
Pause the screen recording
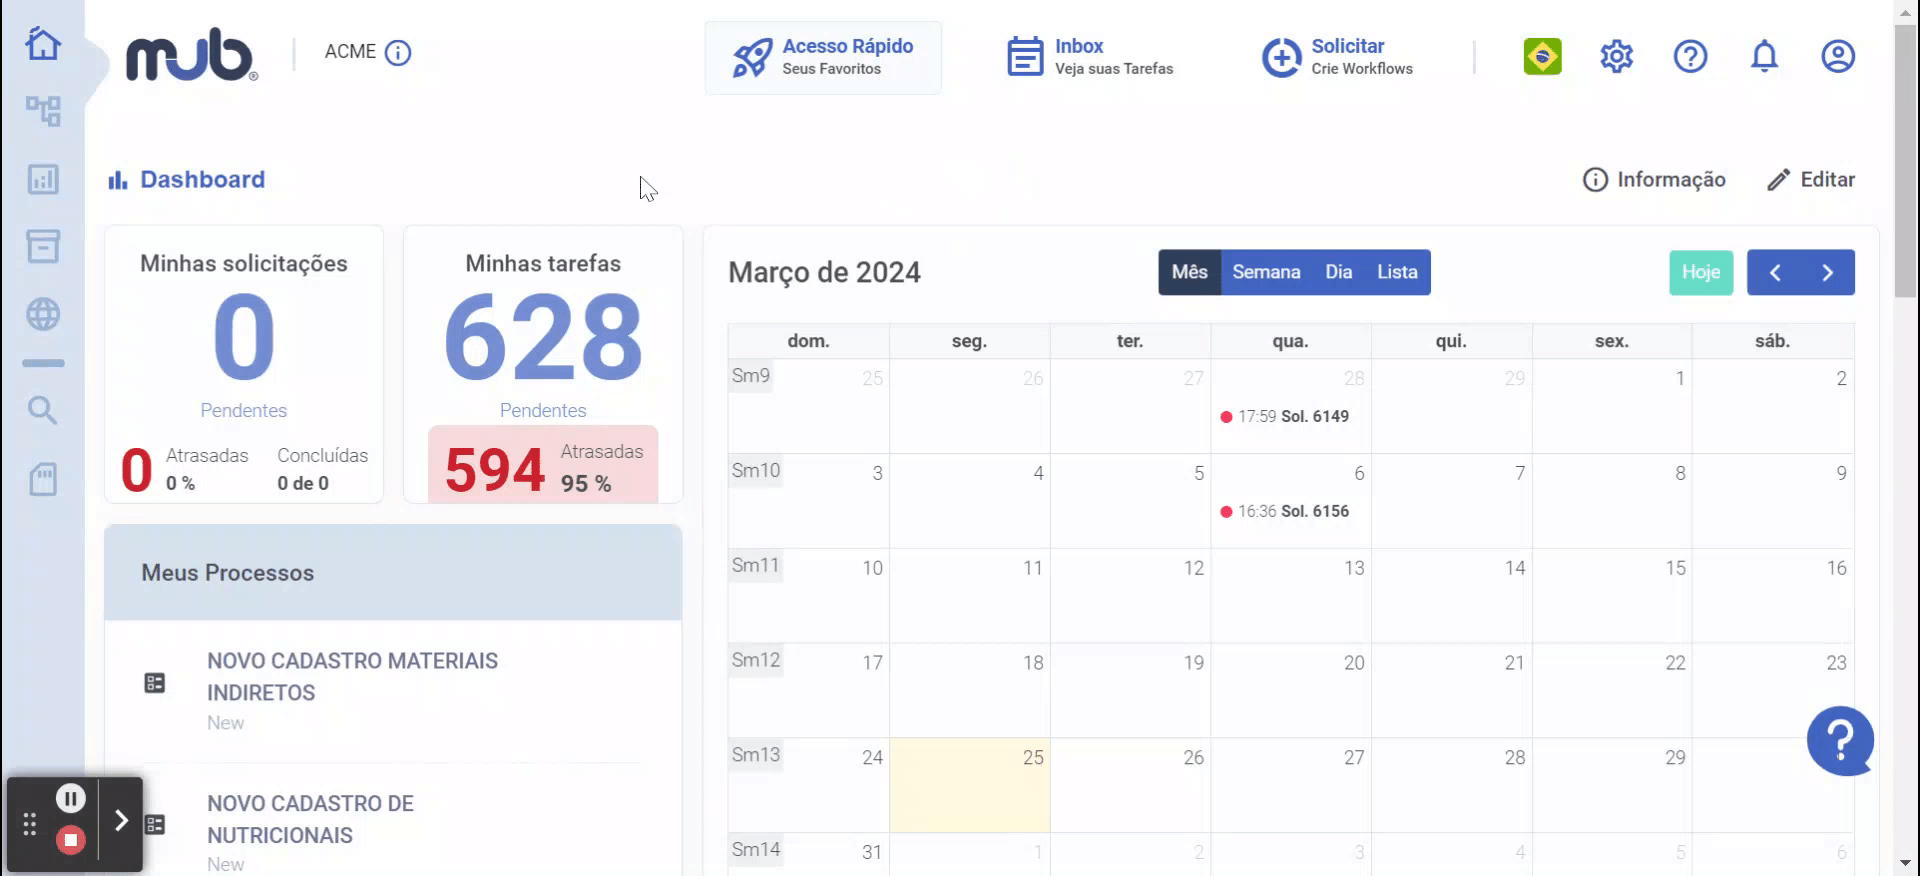tap(70, 798)
